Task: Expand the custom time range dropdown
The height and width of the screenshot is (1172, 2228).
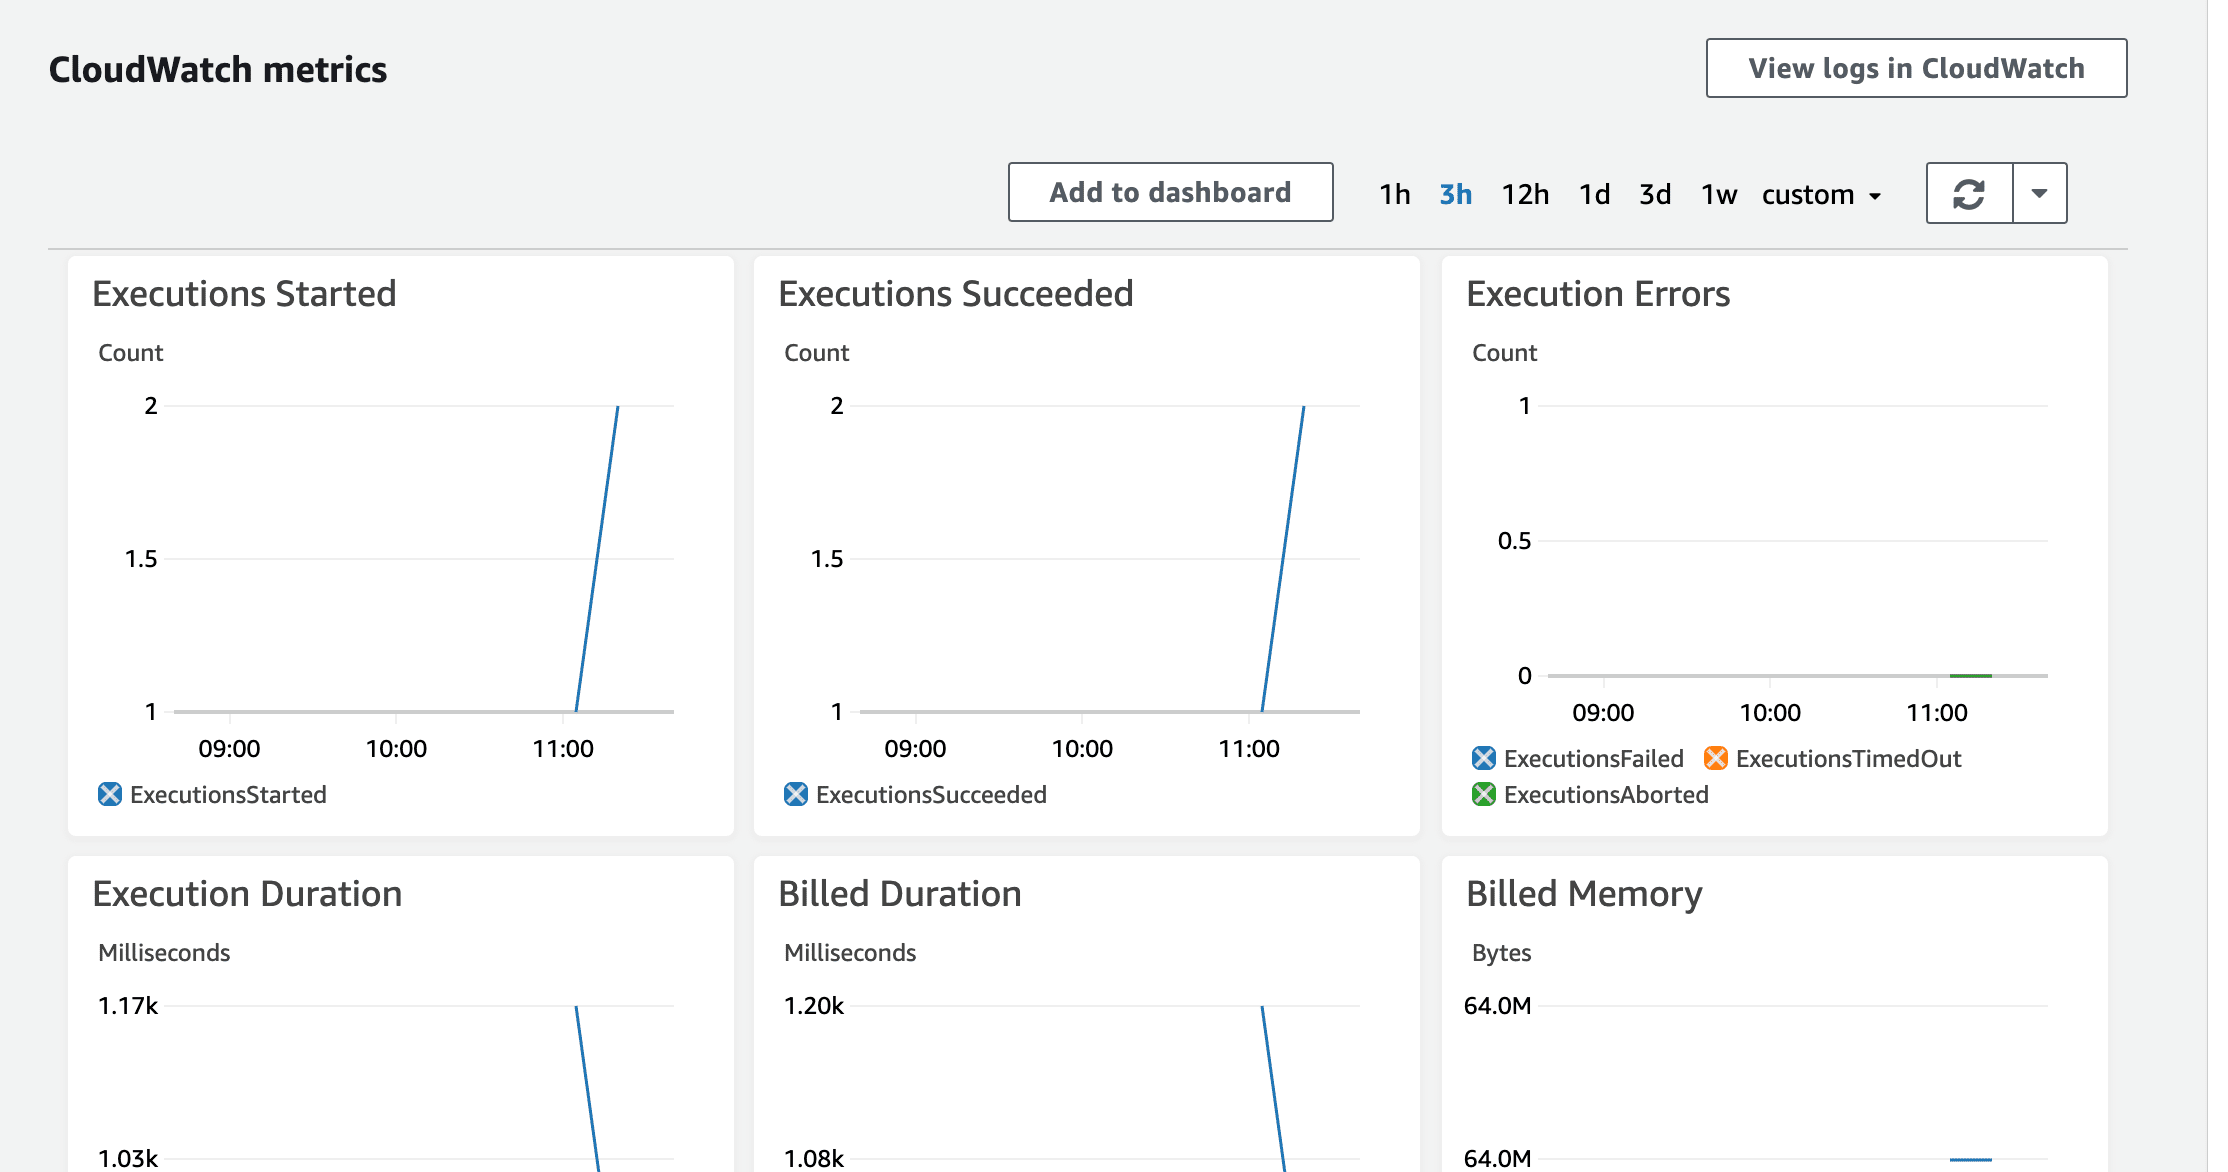Action: [1822, 194]
